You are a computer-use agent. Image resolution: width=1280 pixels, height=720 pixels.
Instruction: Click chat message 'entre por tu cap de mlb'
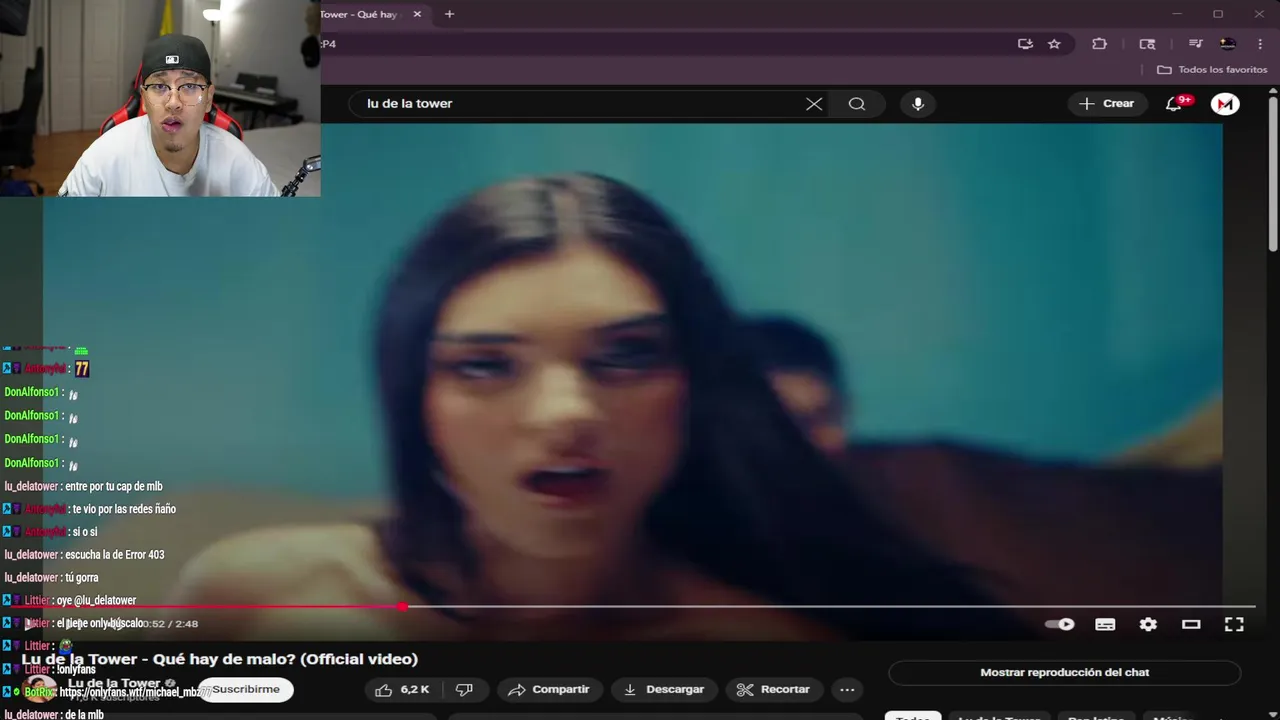[x=114, y=486]
